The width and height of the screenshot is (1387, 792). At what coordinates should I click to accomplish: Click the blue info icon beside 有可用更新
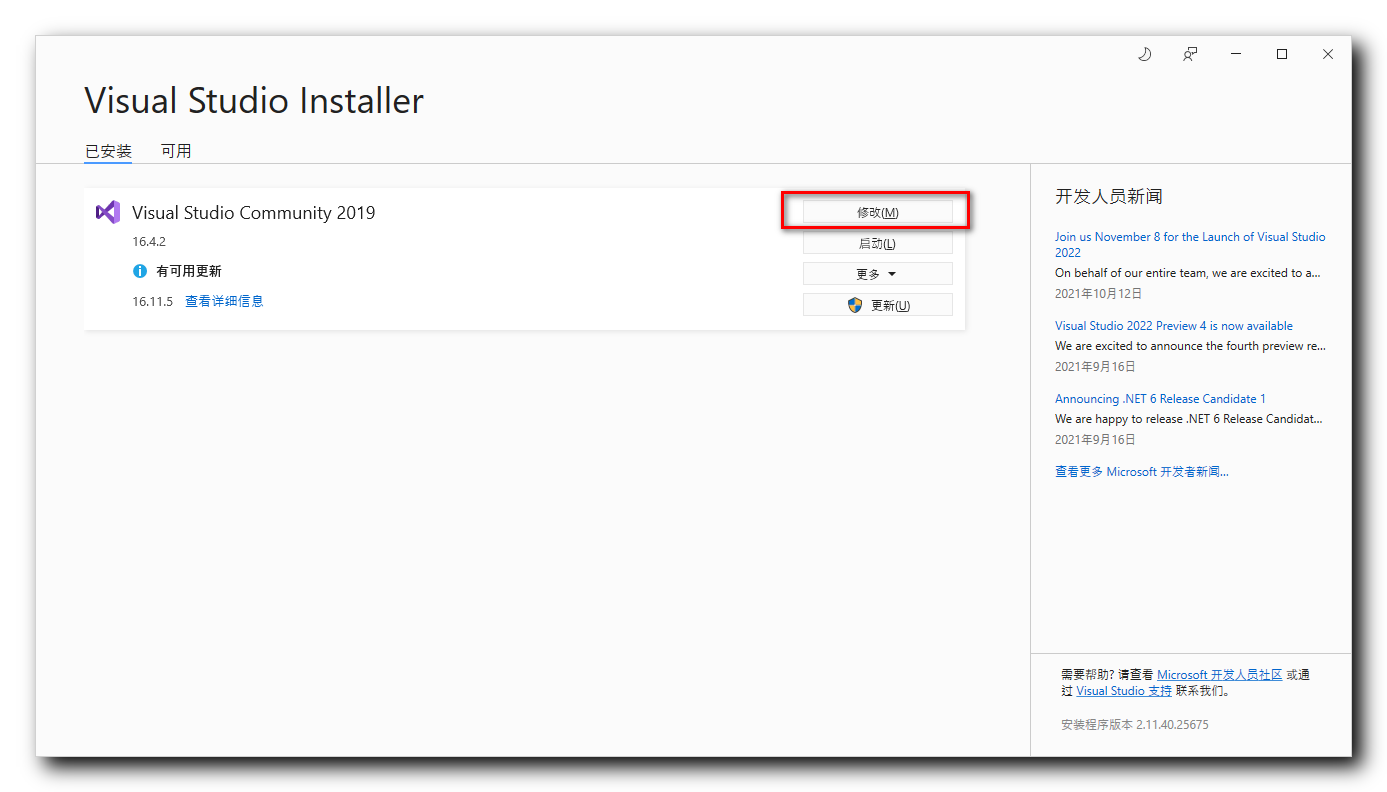pyautogui.click(x=140, y=271)
